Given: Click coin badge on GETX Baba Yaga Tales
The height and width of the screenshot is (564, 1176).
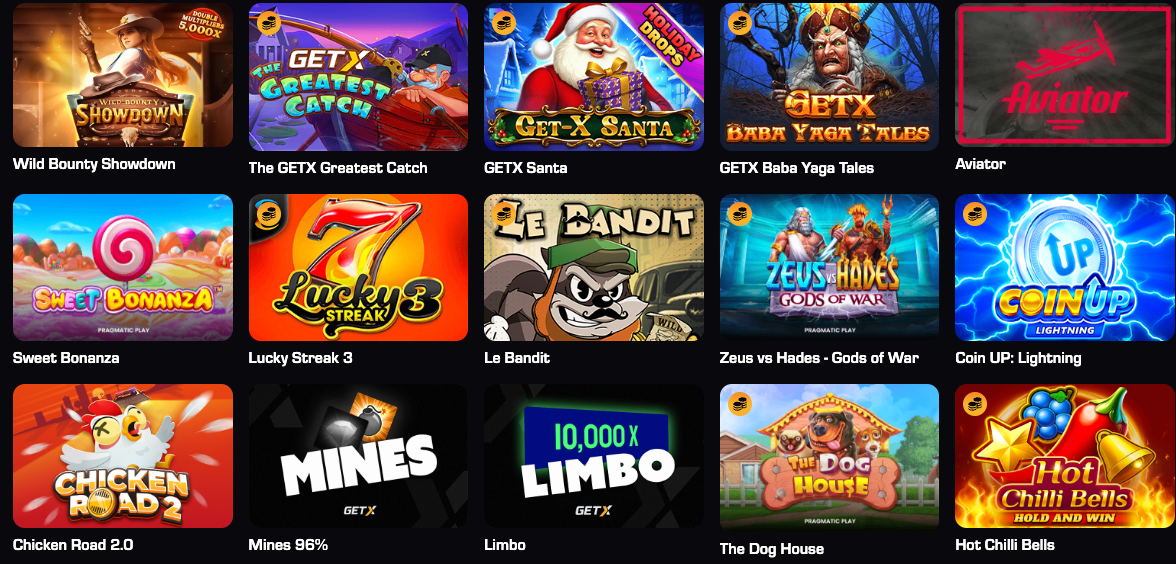Looking at the screenshot, I should click(739, 22).
